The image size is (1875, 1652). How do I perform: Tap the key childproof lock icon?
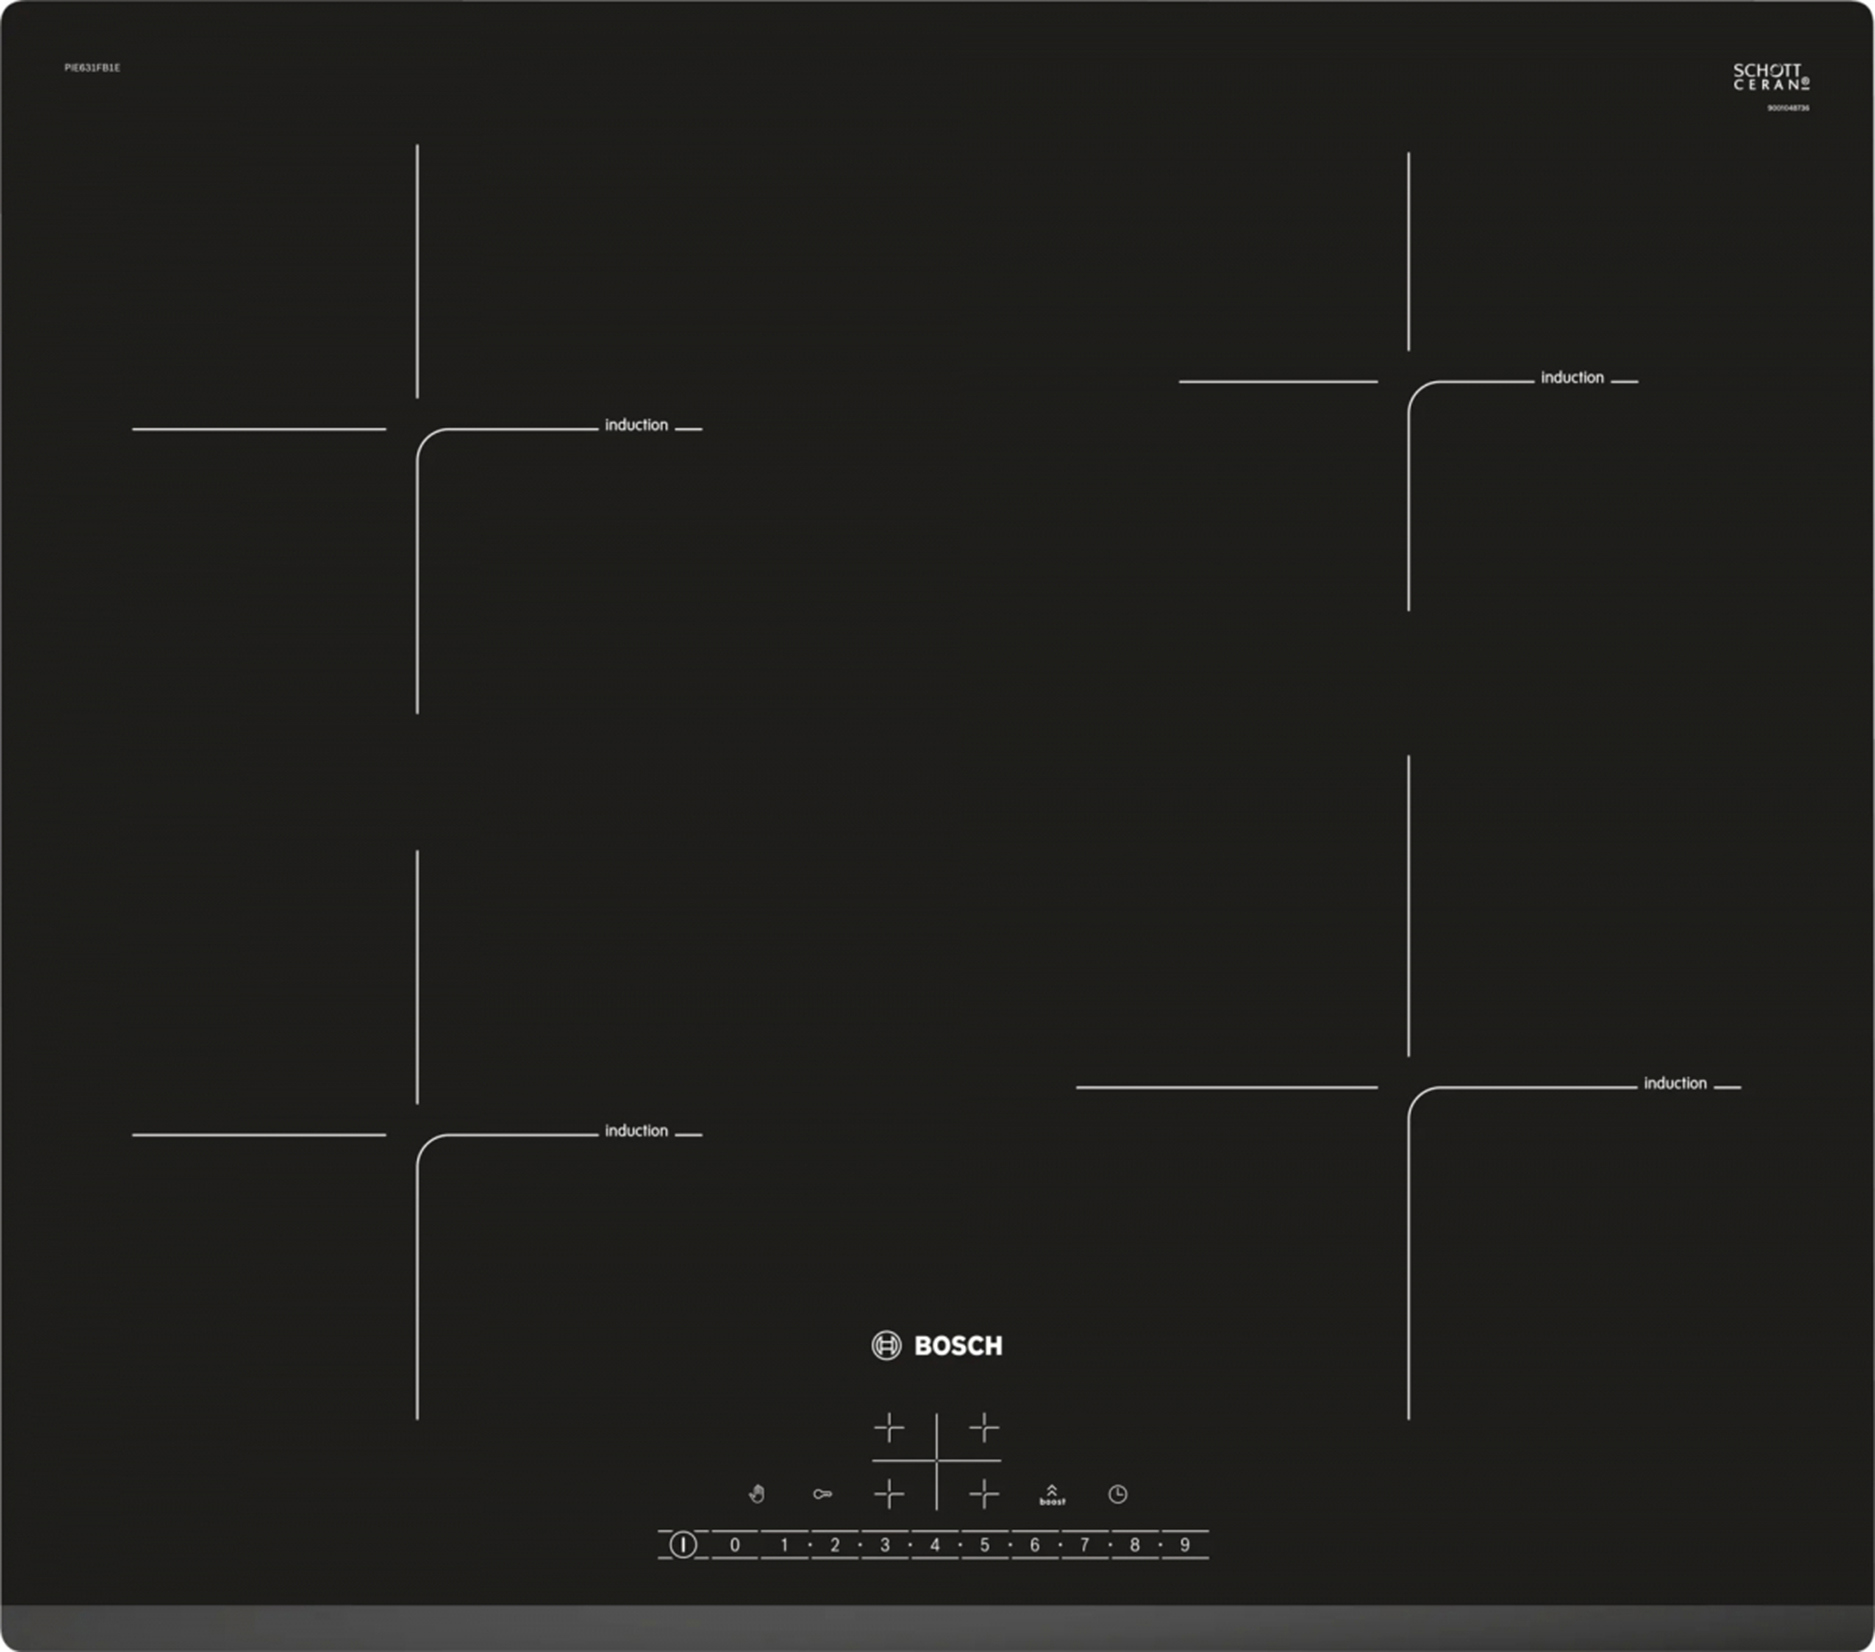822,1494
